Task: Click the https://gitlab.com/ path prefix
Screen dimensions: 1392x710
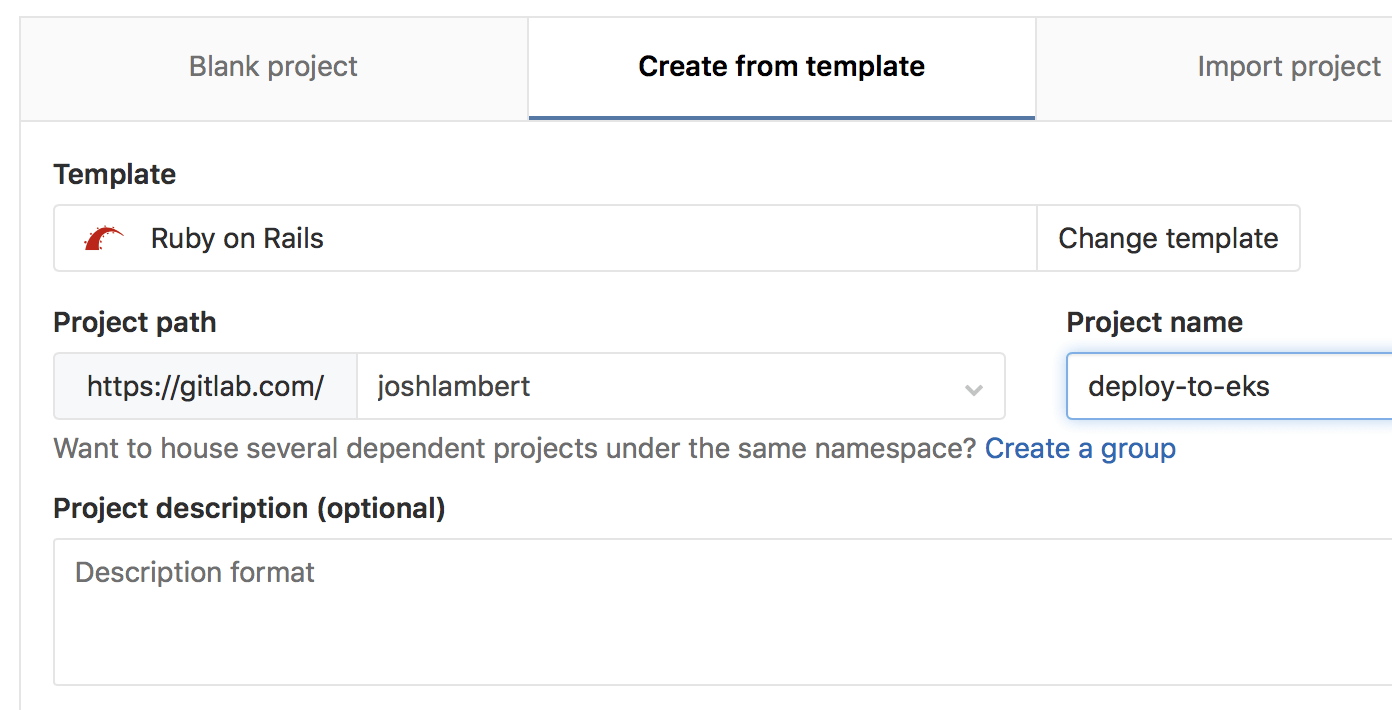Action: click(204, 387)
